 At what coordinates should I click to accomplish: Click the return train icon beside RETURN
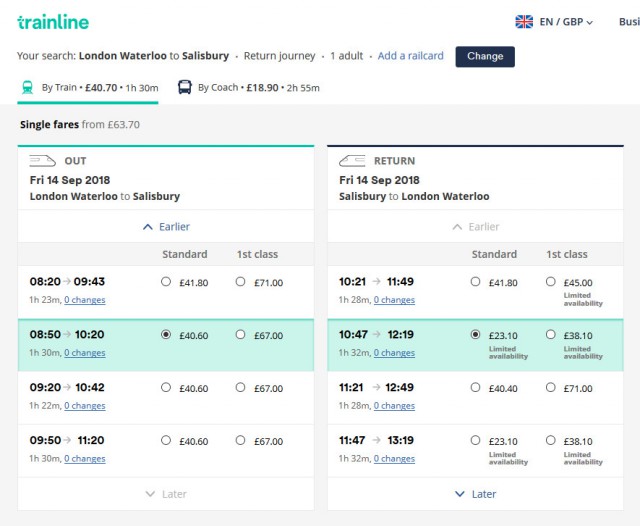352,161
